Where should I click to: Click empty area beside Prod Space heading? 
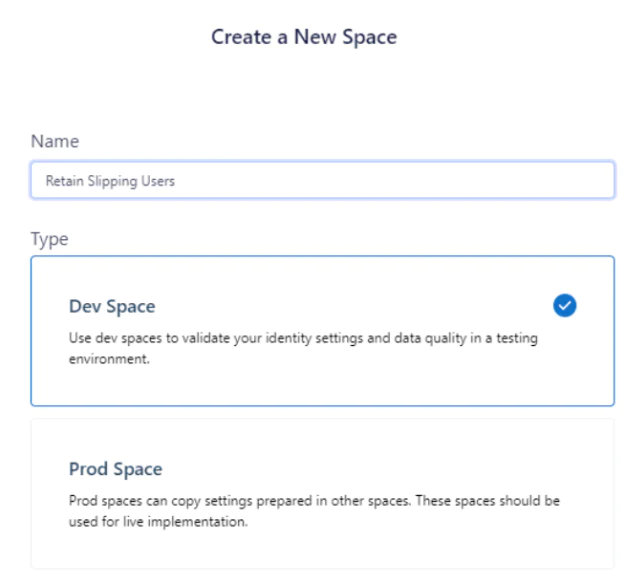tap(400, 469)
